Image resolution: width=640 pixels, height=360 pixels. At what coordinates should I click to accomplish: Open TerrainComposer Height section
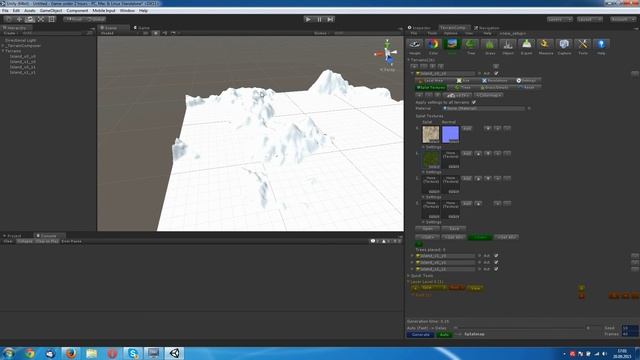415,44
